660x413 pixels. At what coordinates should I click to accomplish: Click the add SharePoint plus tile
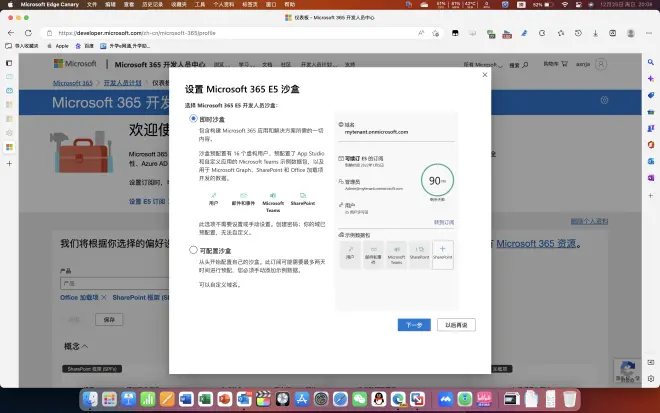pos(442,254)
